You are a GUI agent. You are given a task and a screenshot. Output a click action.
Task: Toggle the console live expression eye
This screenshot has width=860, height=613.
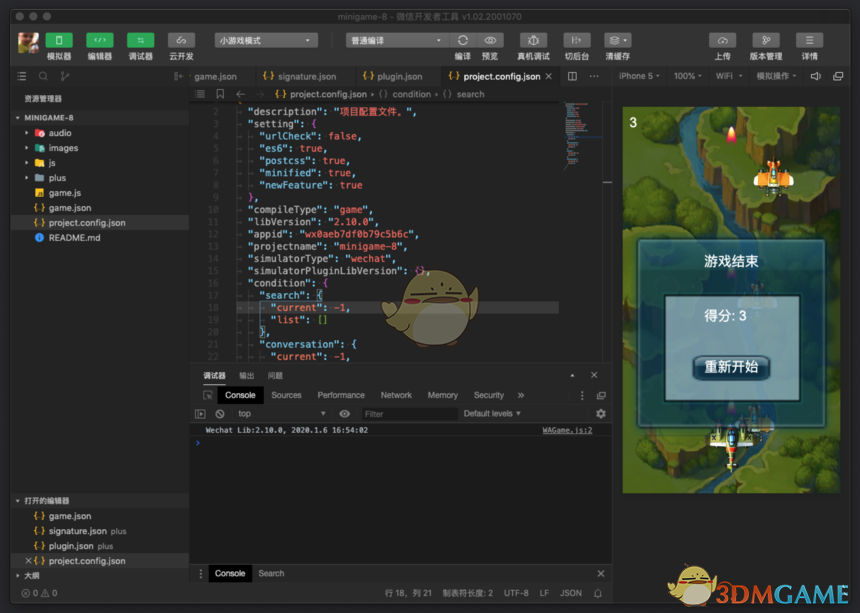coord(344,414)
